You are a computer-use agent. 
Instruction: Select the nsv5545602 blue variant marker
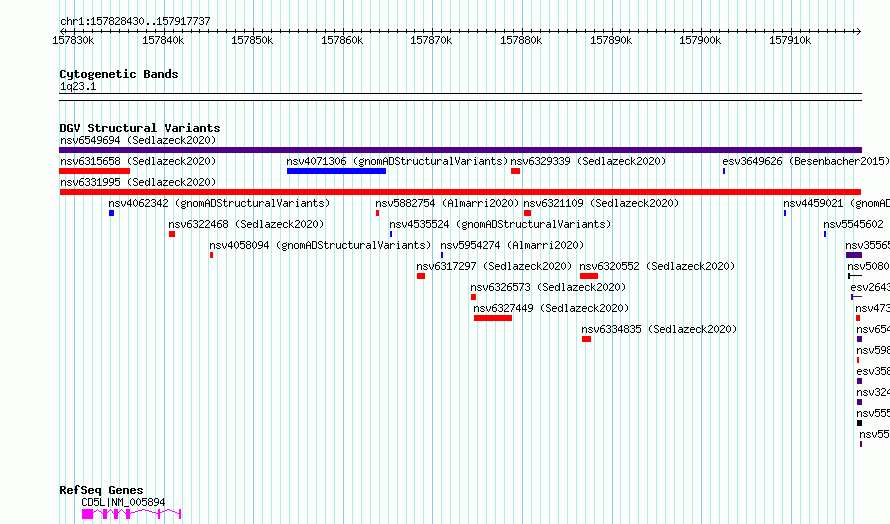tap(825, 234)
